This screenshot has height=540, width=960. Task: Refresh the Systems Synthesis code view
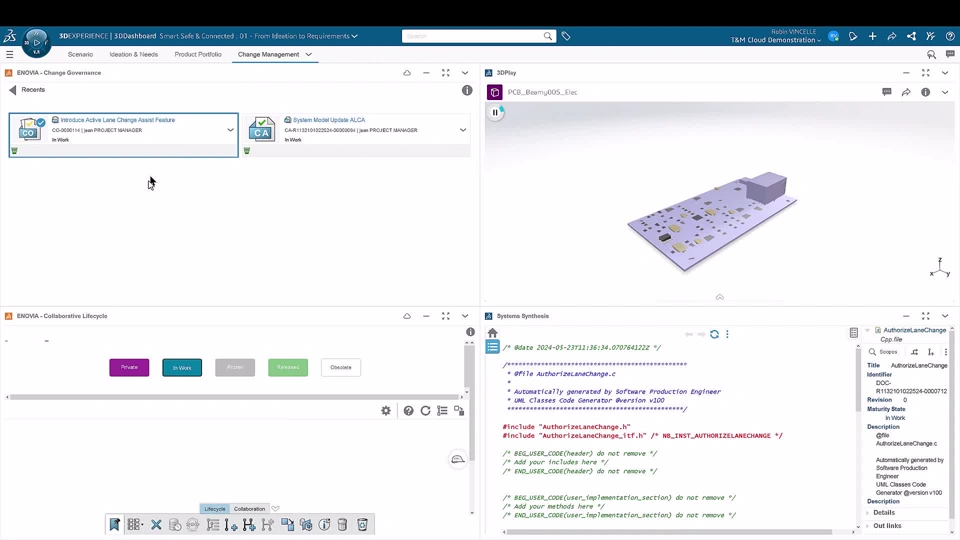pyautogui.click(x=714, y=334)
